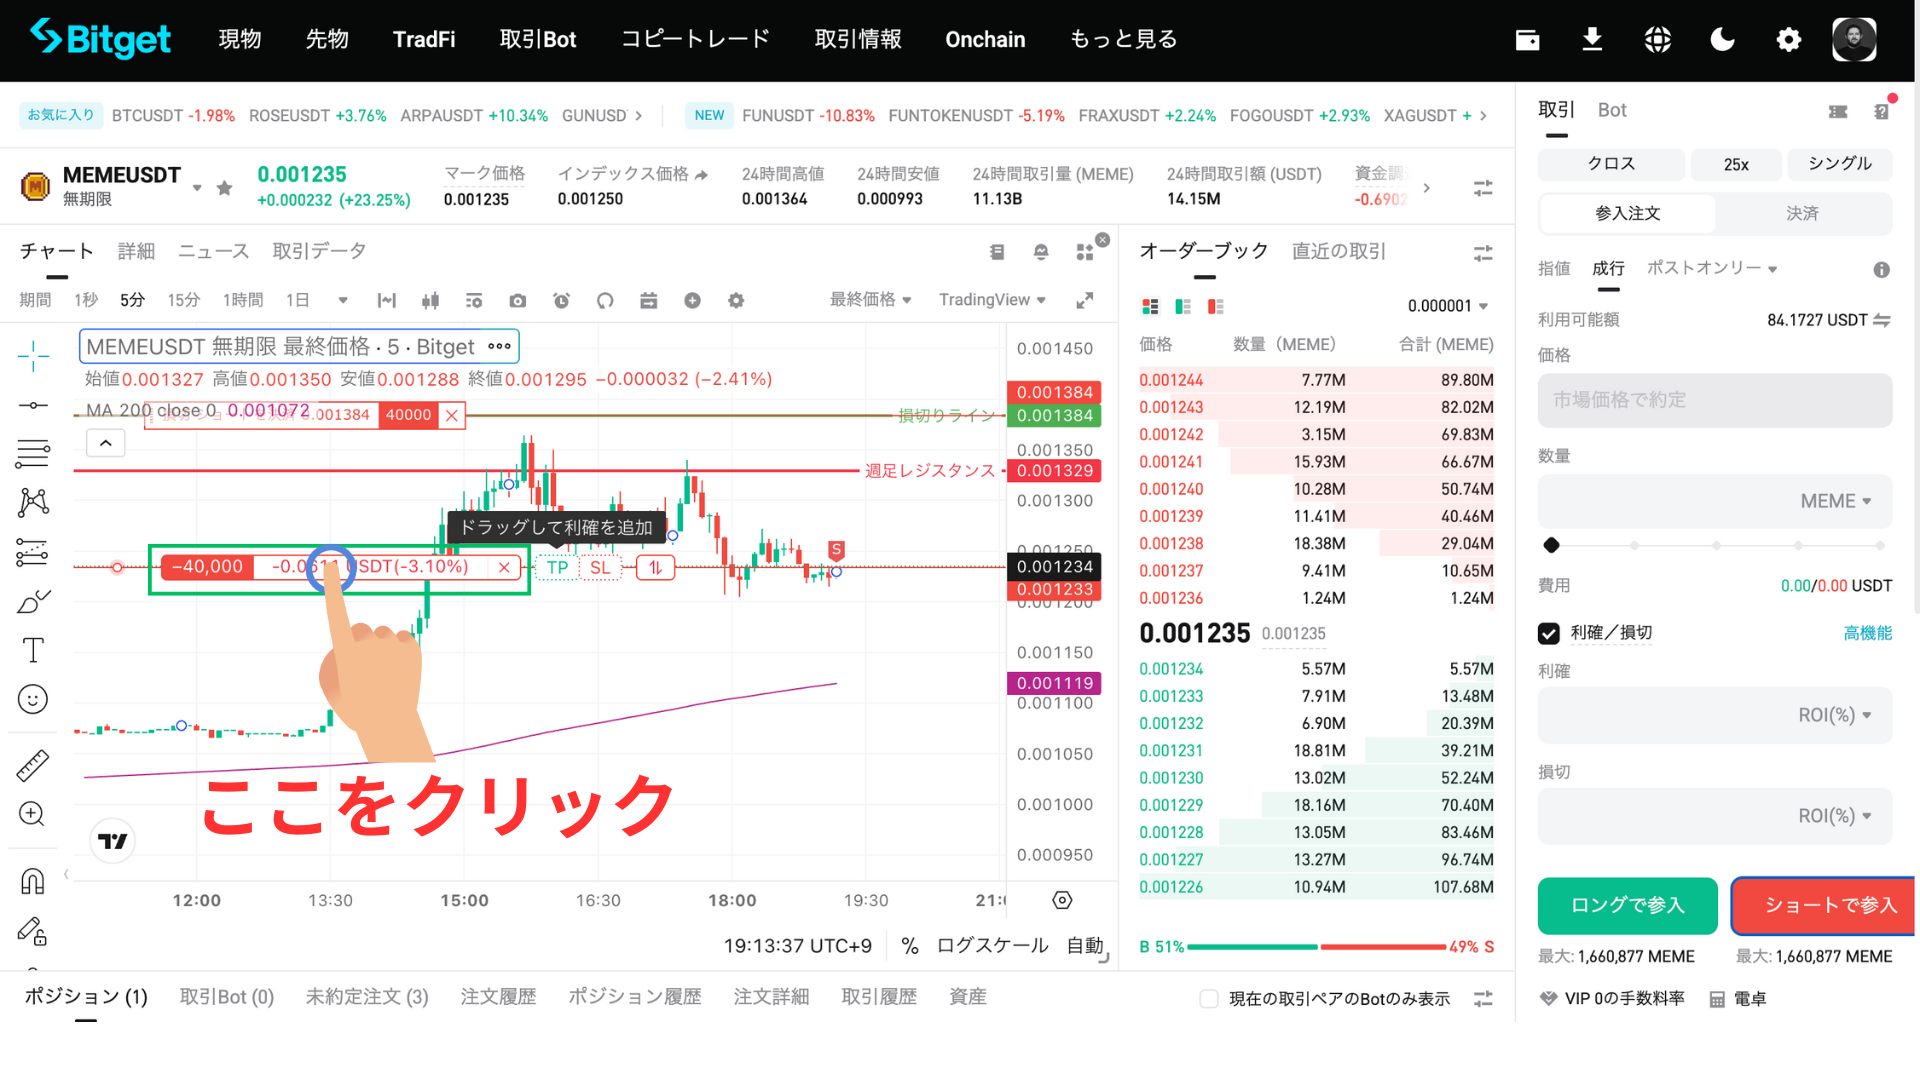Screen dimensions: 1920x1080
Task: Toggle ログスケール on chart footer
Action: tap(992, 946)
